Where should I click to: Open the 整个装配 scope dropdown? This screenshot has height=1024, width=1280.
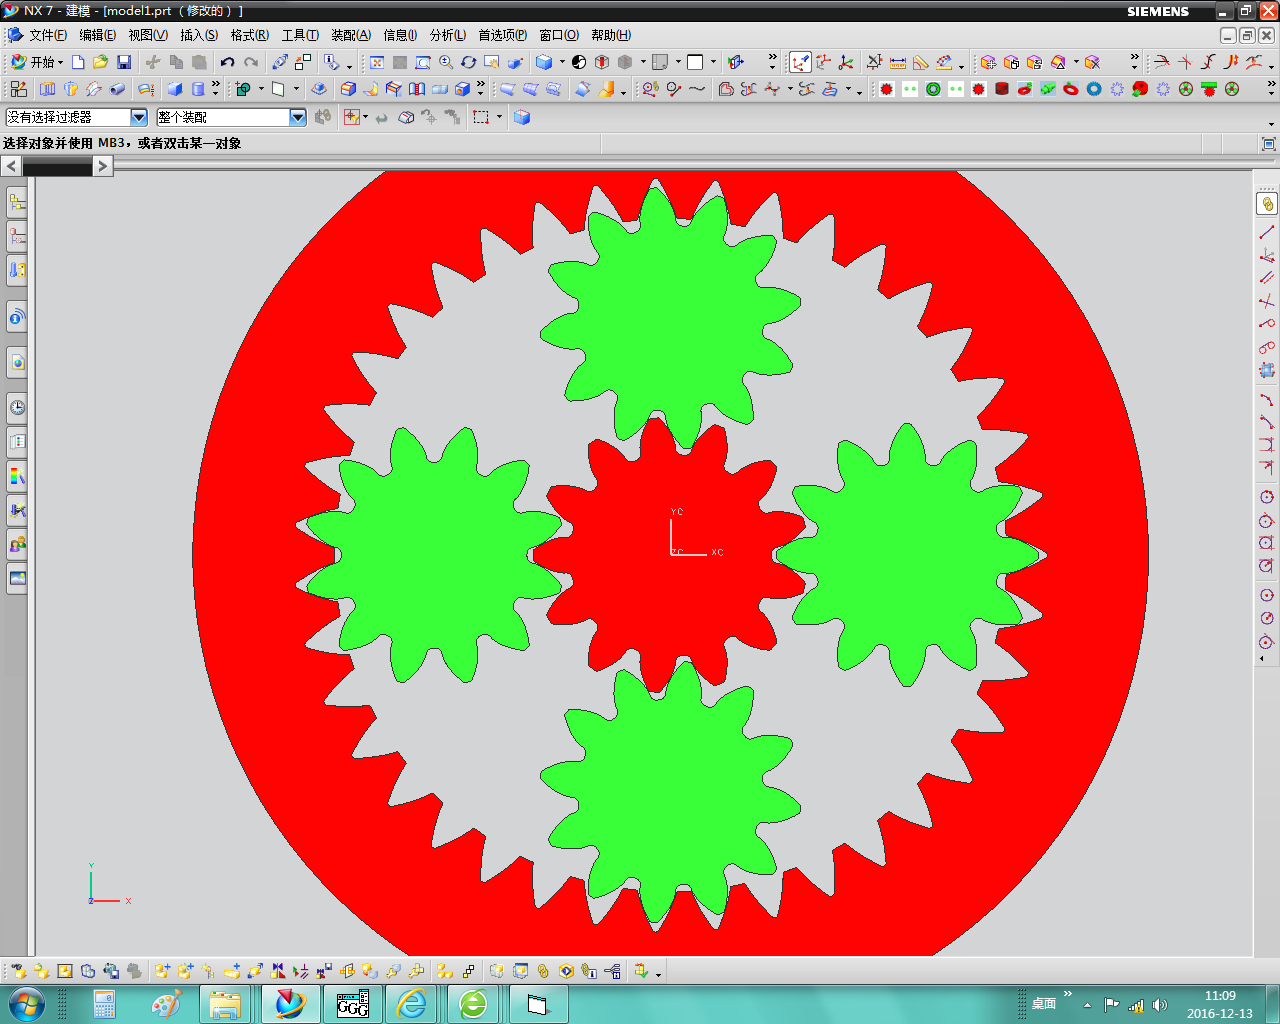coord(298,117)
